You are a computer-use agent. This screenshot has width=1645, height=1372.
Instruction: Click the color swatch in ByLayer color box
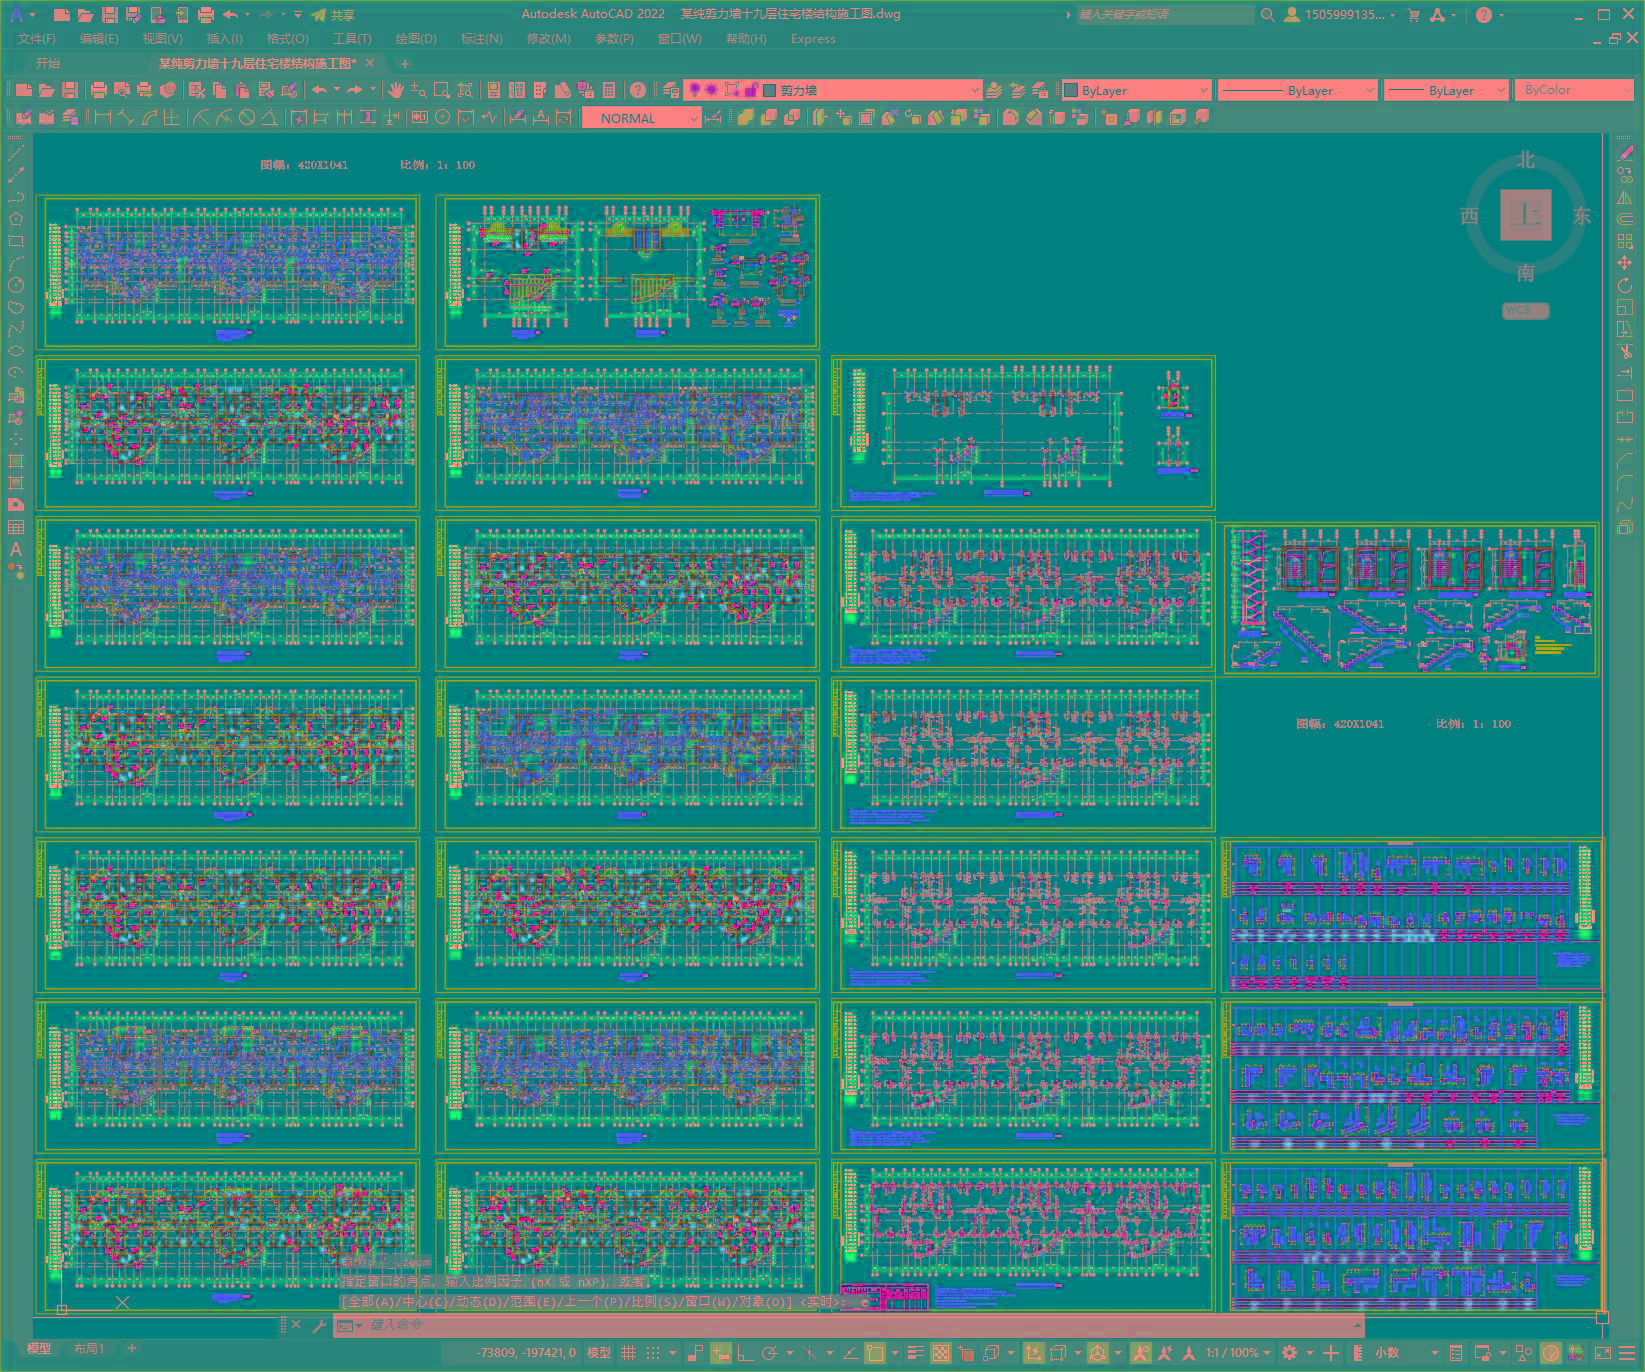[x=1071, y=90]
